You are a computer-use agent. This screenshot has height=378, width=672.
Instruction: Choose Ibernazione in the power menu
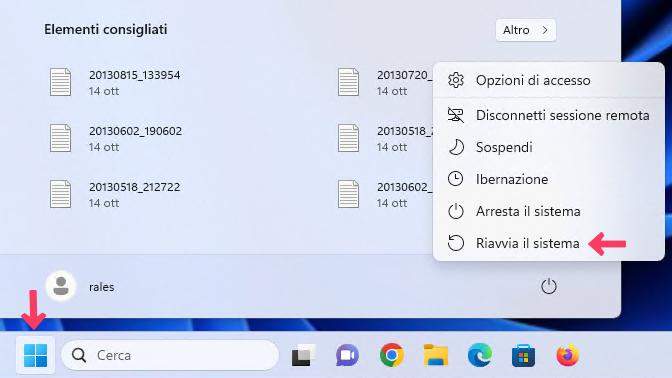pyautogui.click(x=549, y=179)
